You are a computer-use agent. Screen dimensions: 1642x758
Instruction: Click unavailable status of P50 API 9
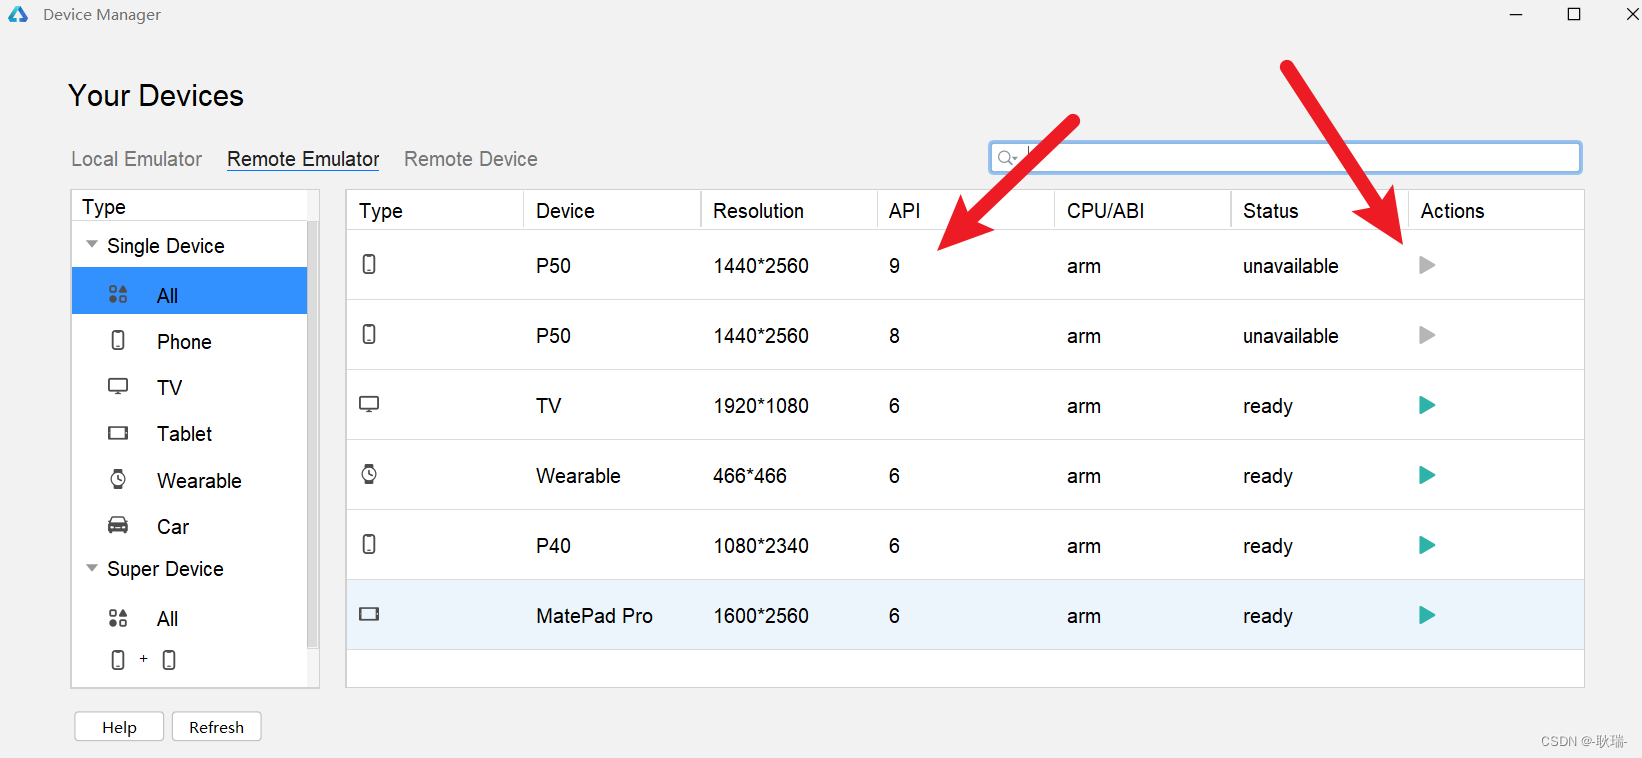1290,266
